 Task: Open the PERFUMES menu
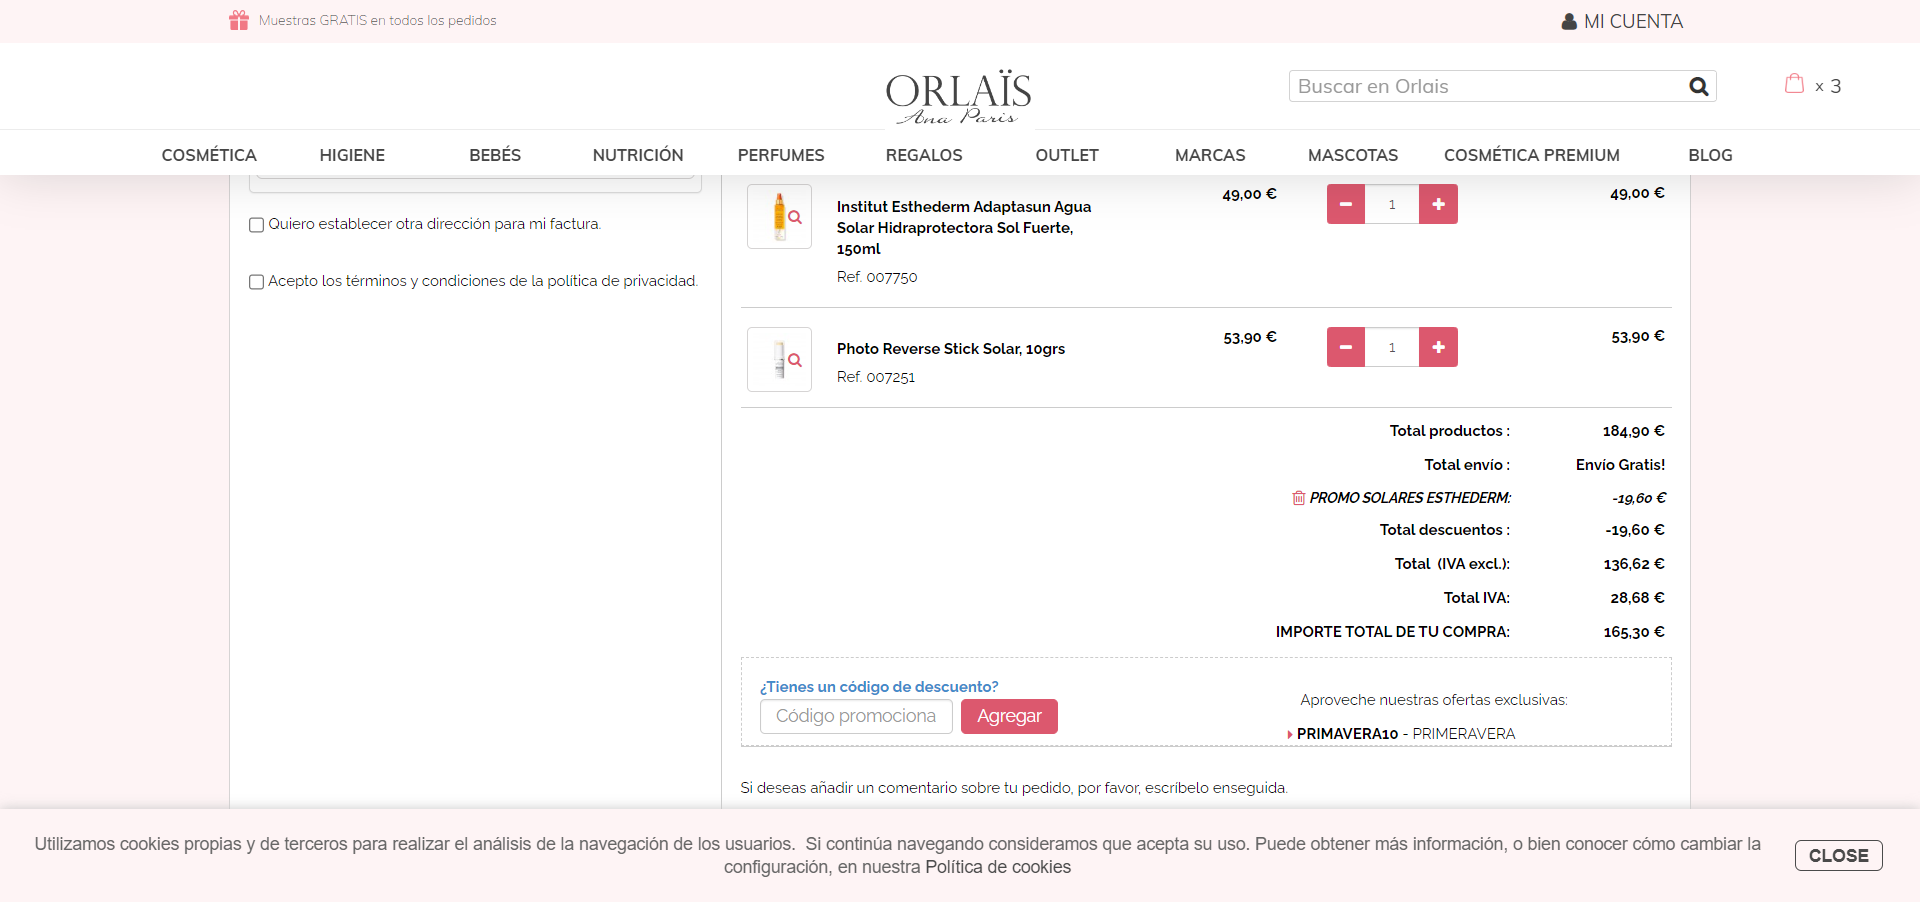(781, 155)
